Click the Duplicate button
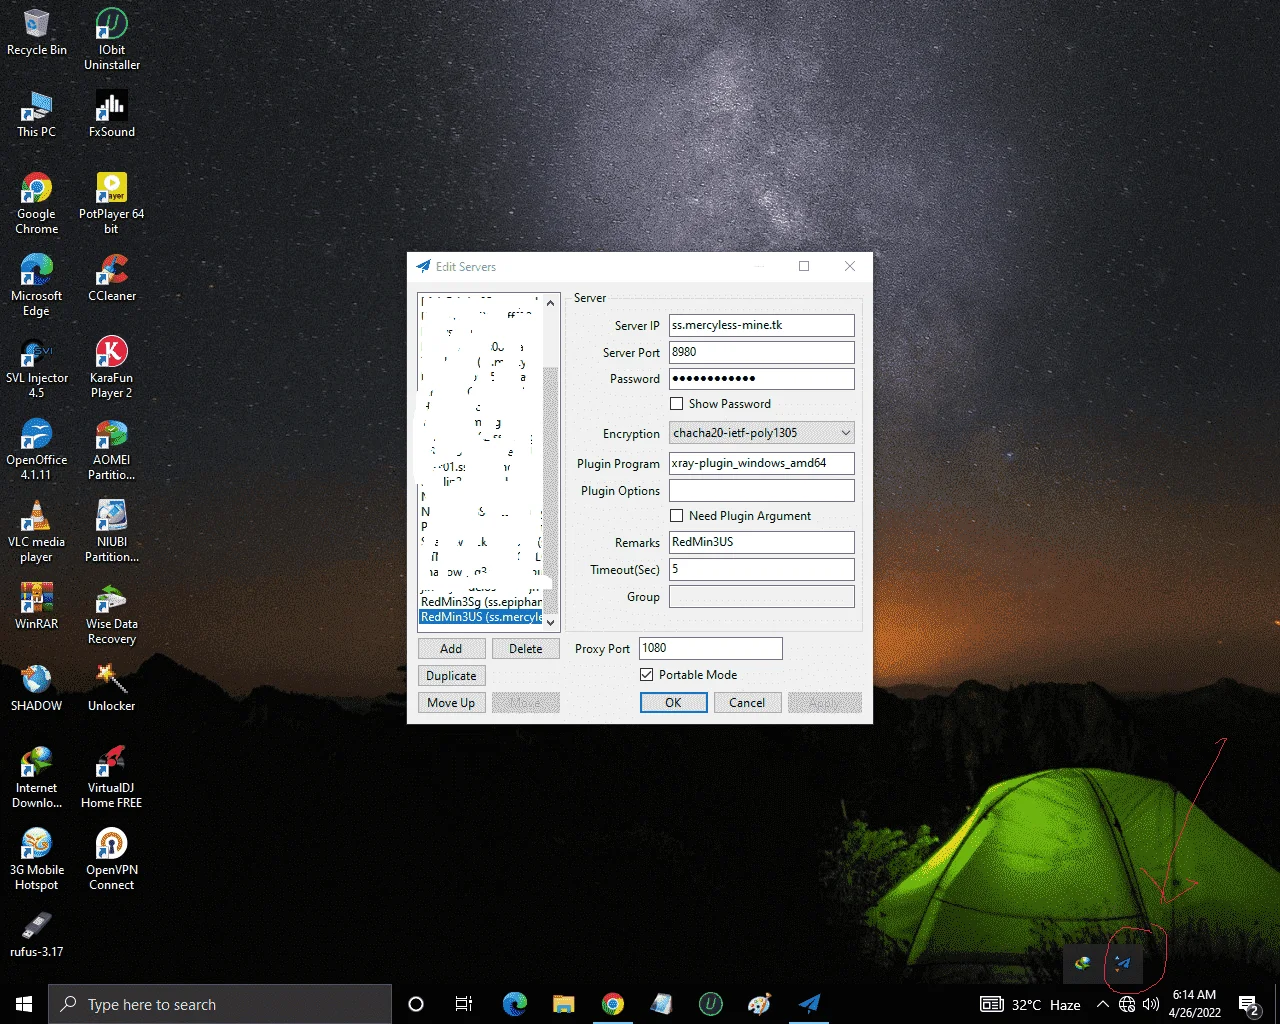1280x1024 pixels. [451, 676]
